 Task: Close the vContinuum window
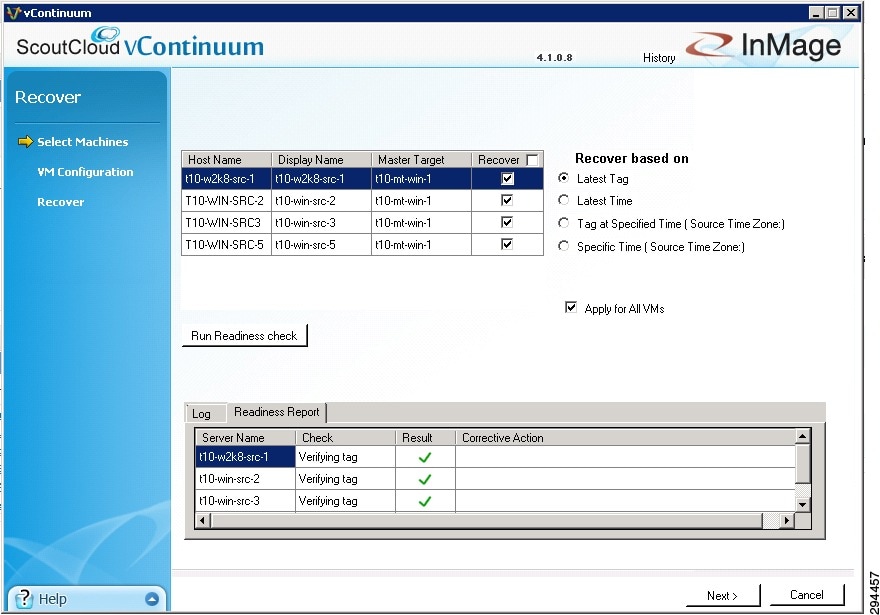coord(851,12)
